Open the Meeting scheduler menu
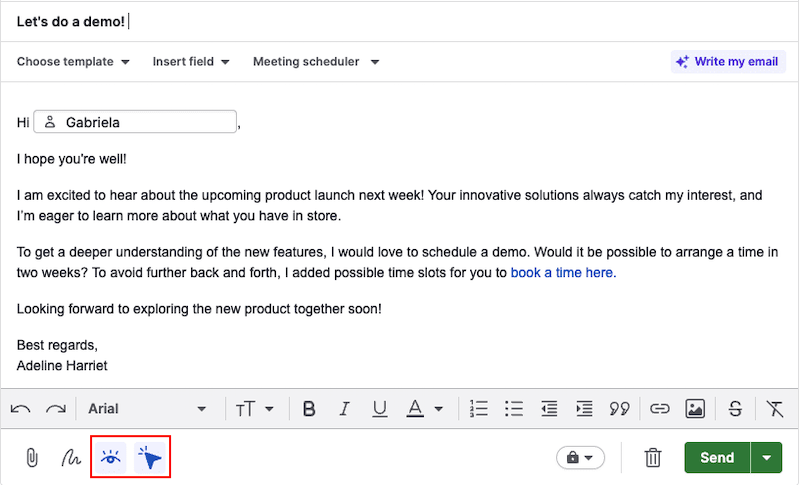 click(x=315, y=62)
